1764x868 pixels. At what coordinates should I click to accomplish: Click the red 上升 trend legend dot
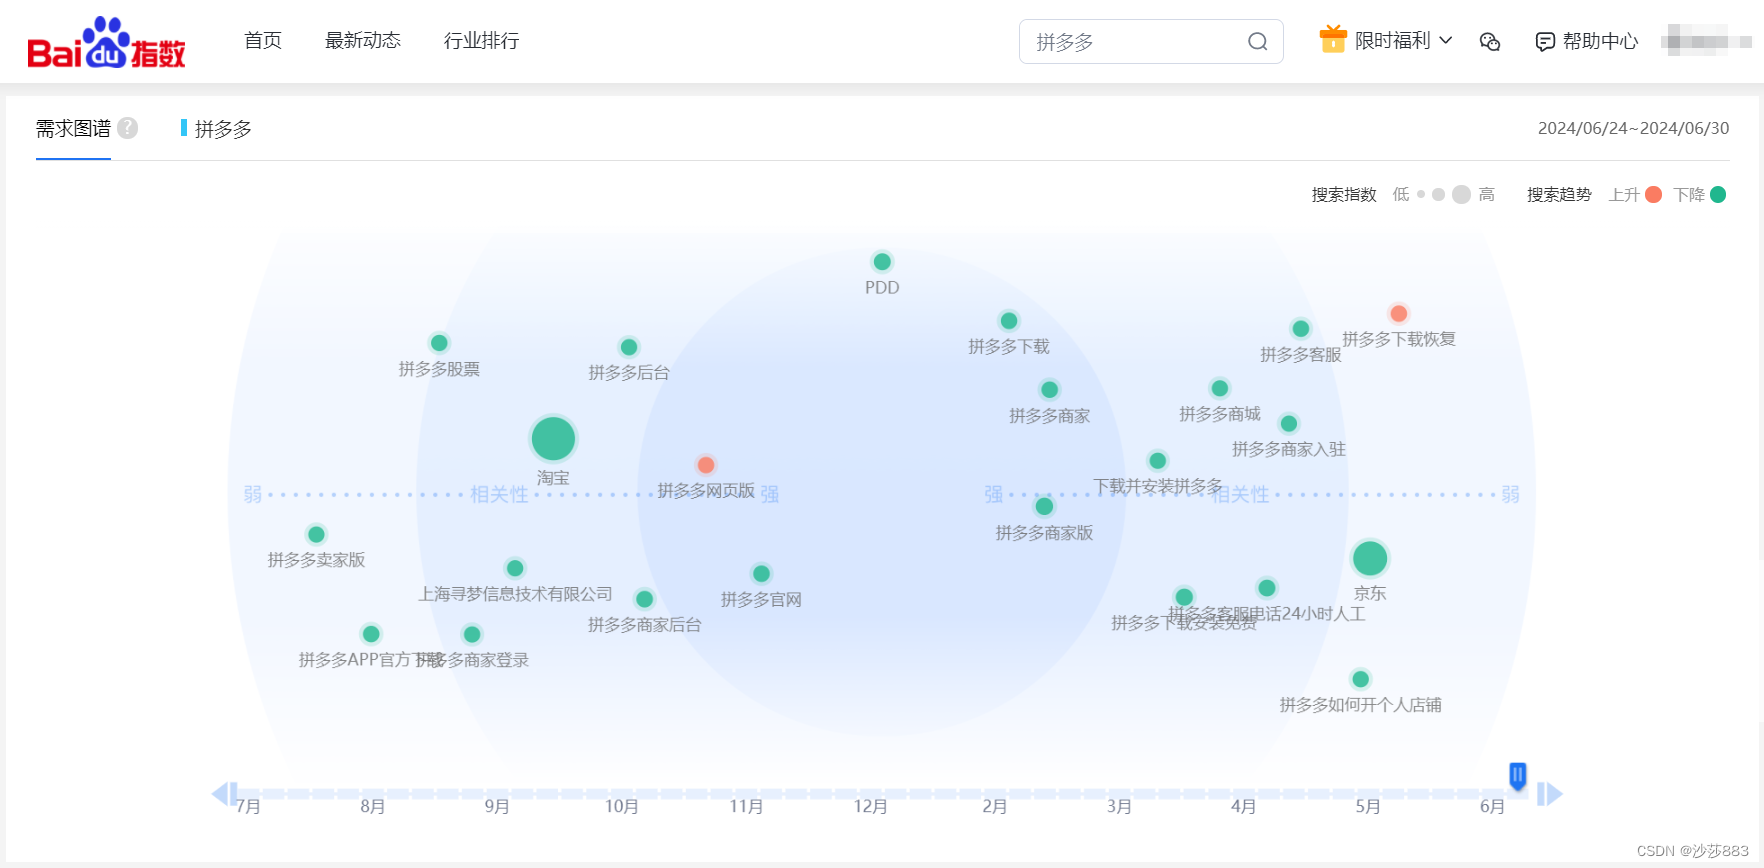[1654, 194]
